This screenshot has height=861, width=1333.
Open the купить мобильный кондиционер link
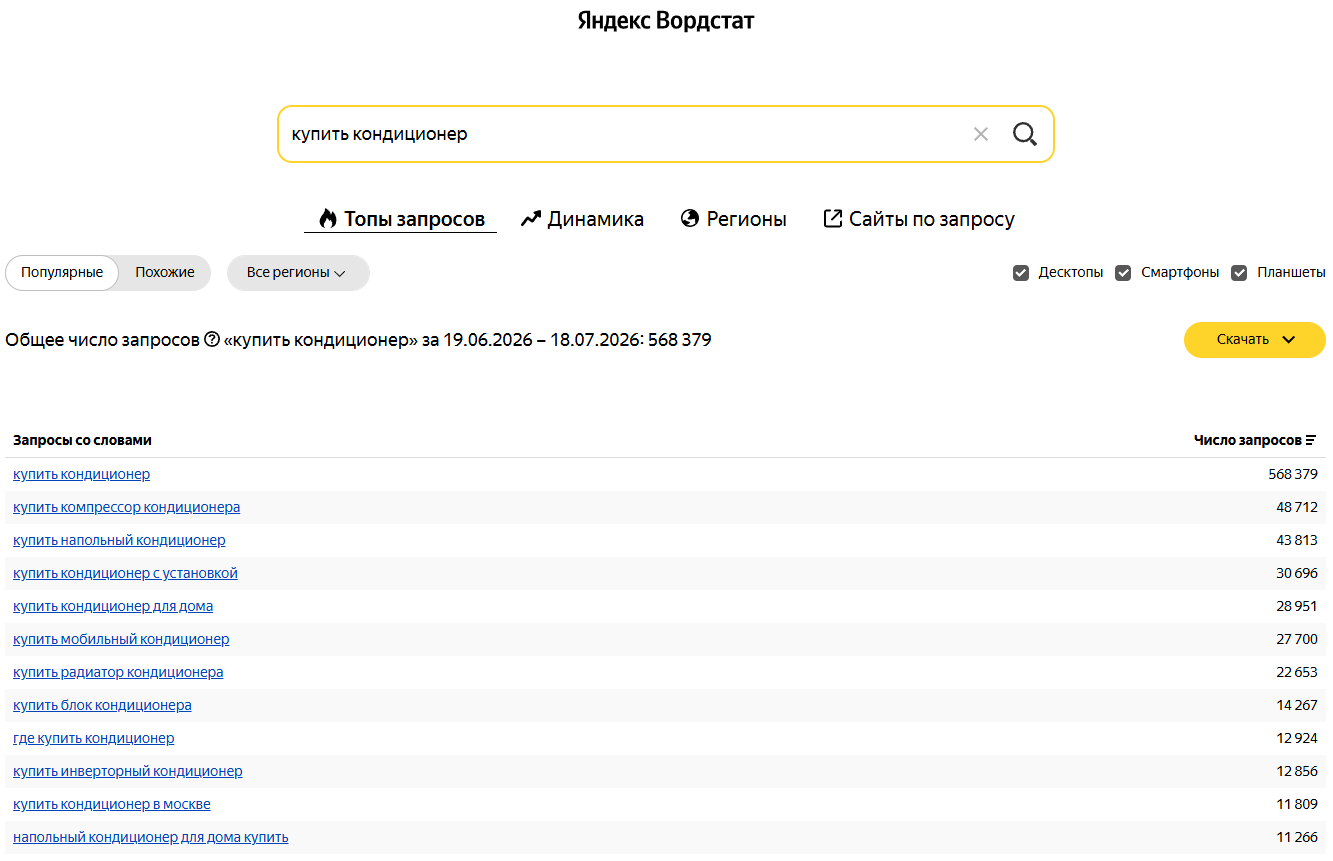121,639
